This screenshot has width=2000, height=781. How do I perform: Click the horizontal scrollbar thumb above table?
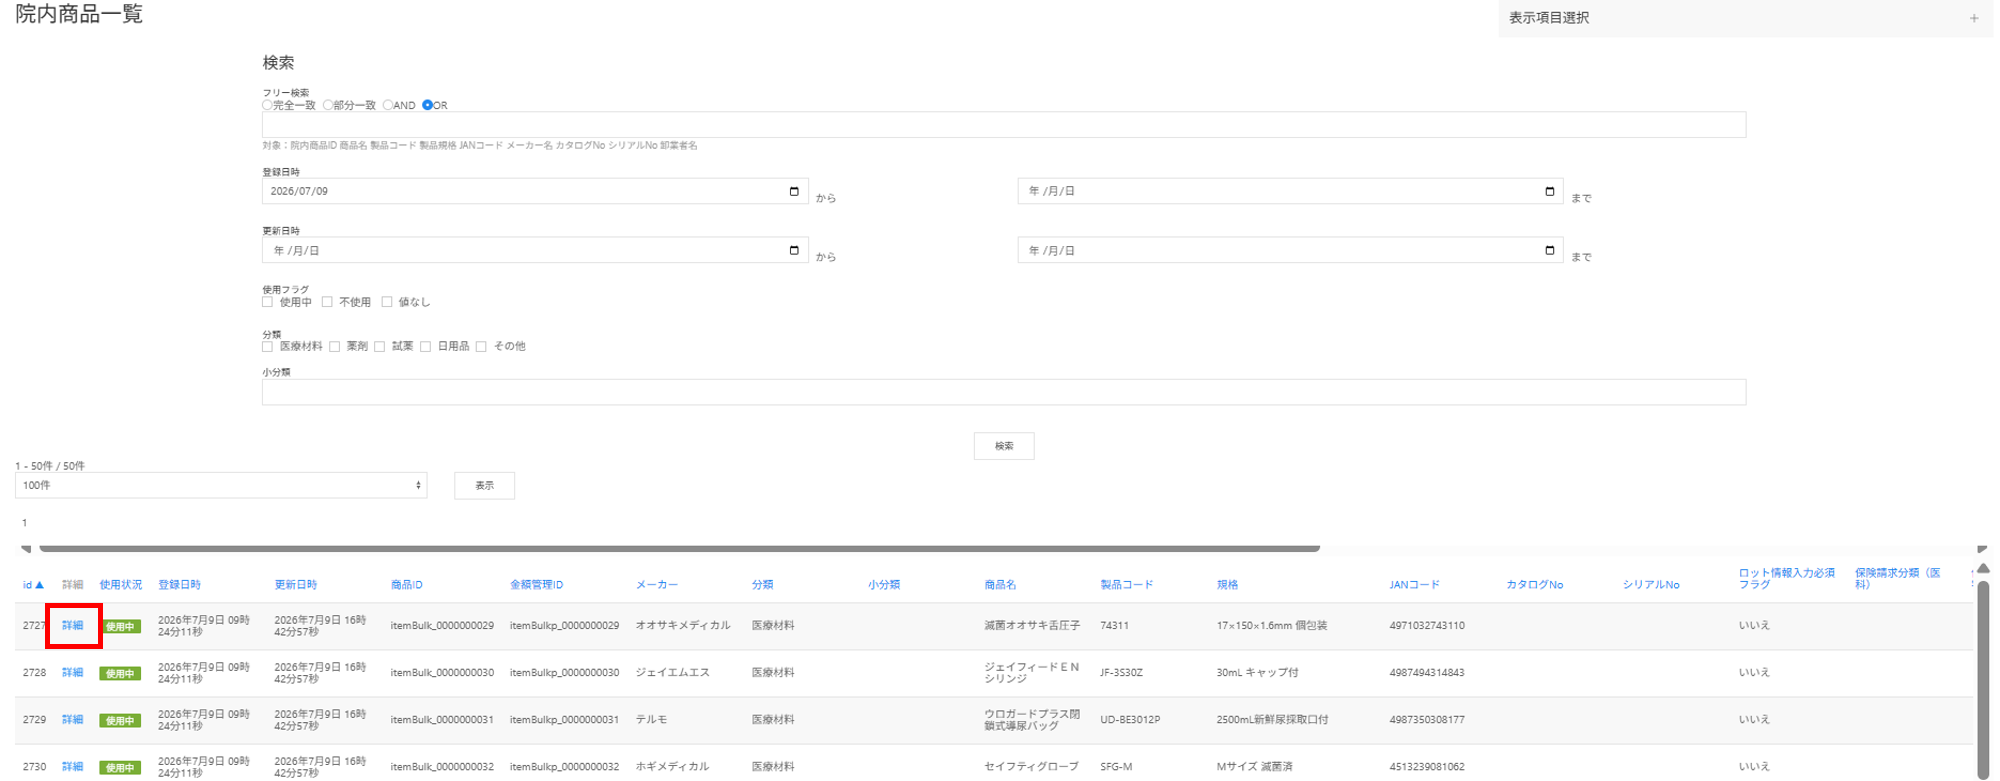[680, 548]
